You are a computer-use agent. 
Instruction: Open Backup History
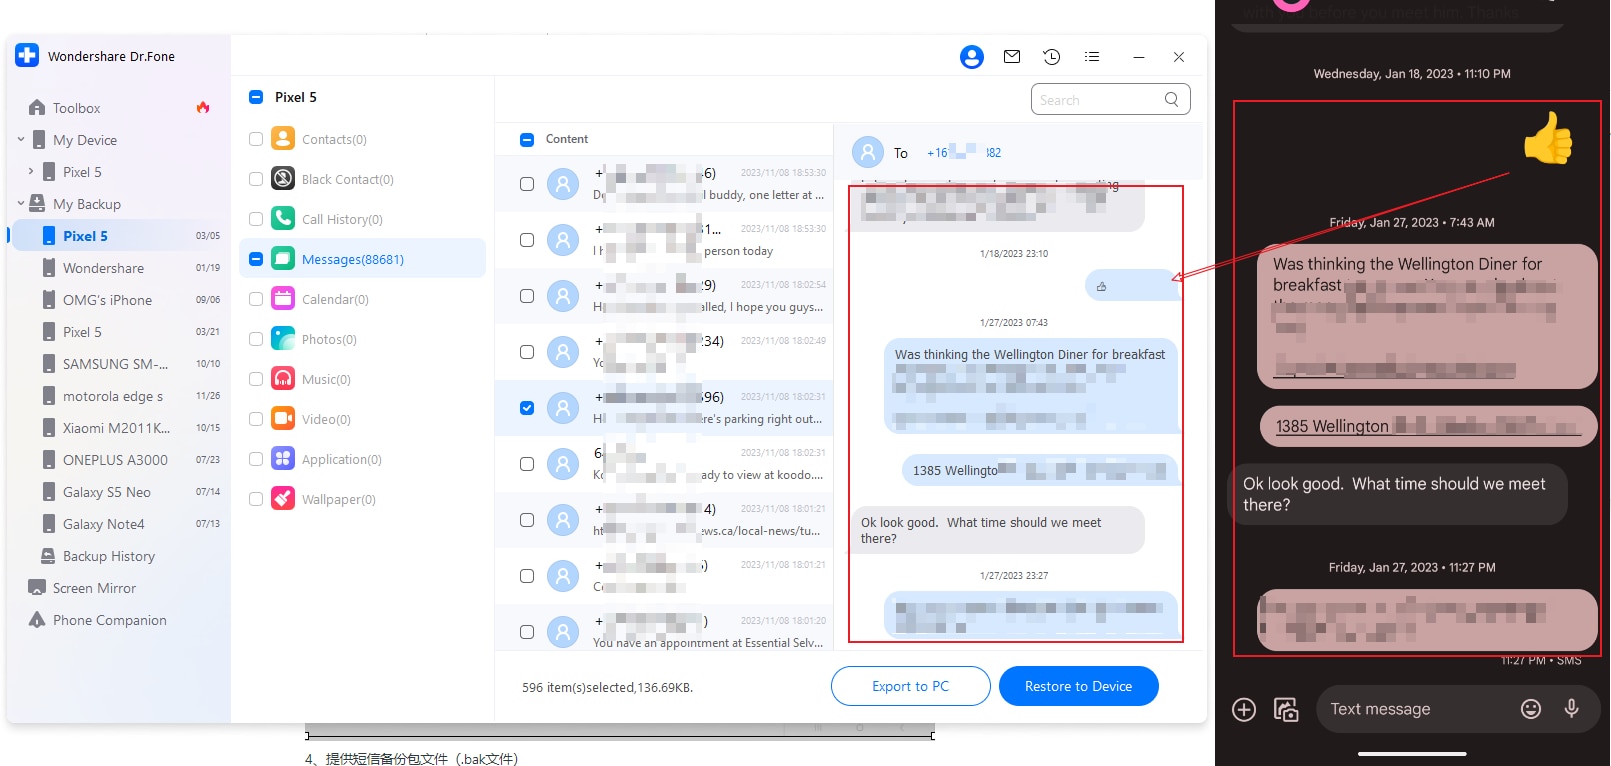tap(108, 556)
